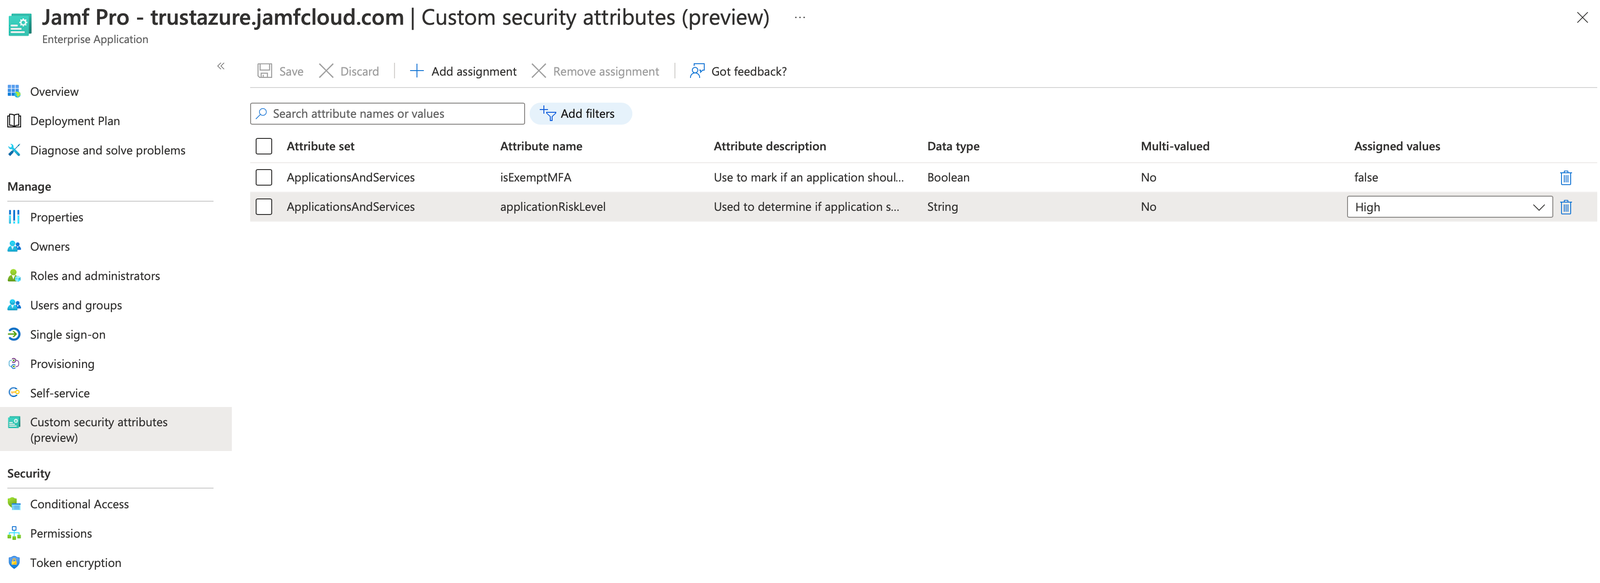Click the isExemptMFA attribute name cell
Screen dimensions: 1600x583
coord(536,177)
